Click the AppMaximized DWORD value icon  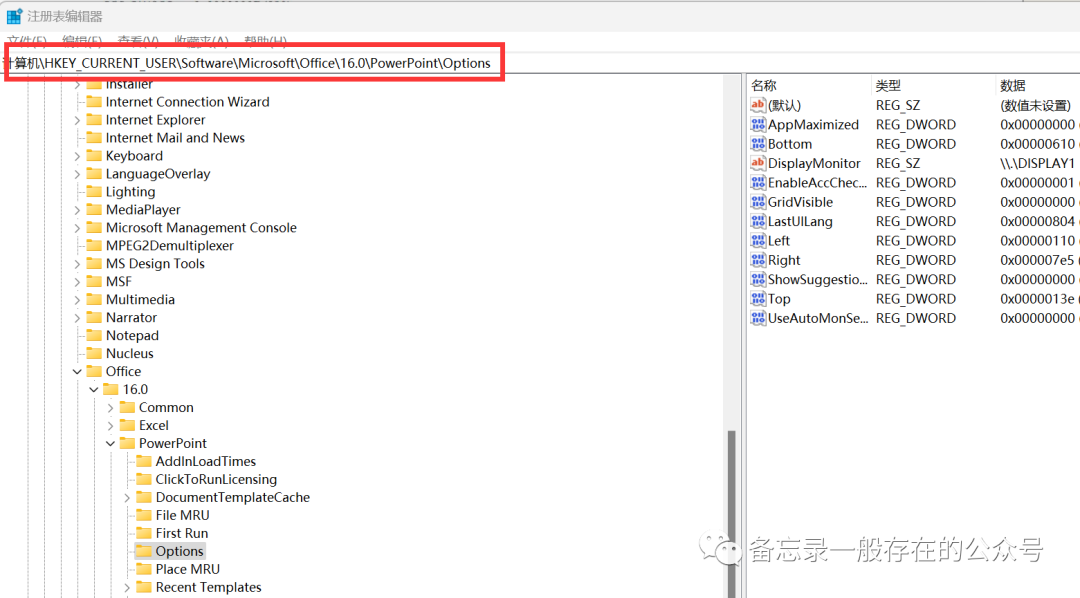pyautogui.click(x=758, y=124)
